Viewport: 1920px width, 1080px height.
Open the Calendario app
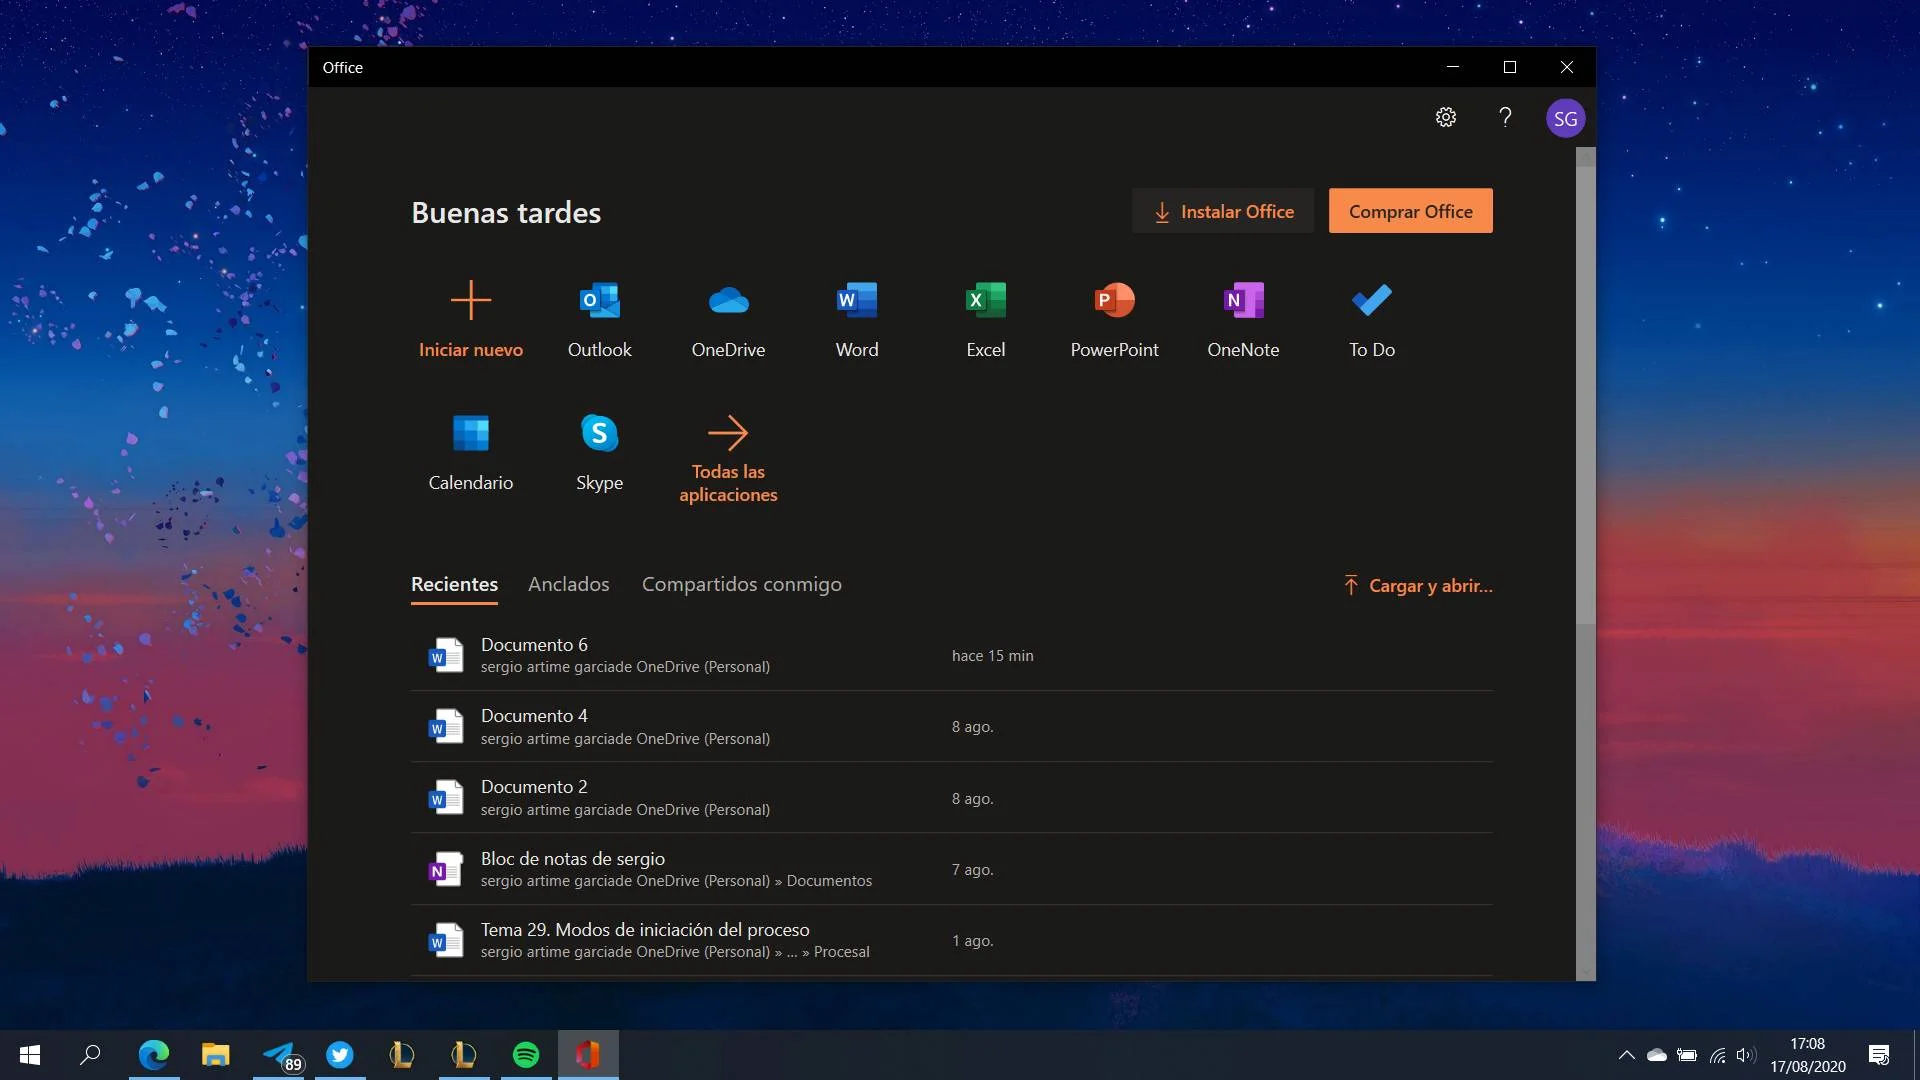pyautogui.click(x=471, y=433)
